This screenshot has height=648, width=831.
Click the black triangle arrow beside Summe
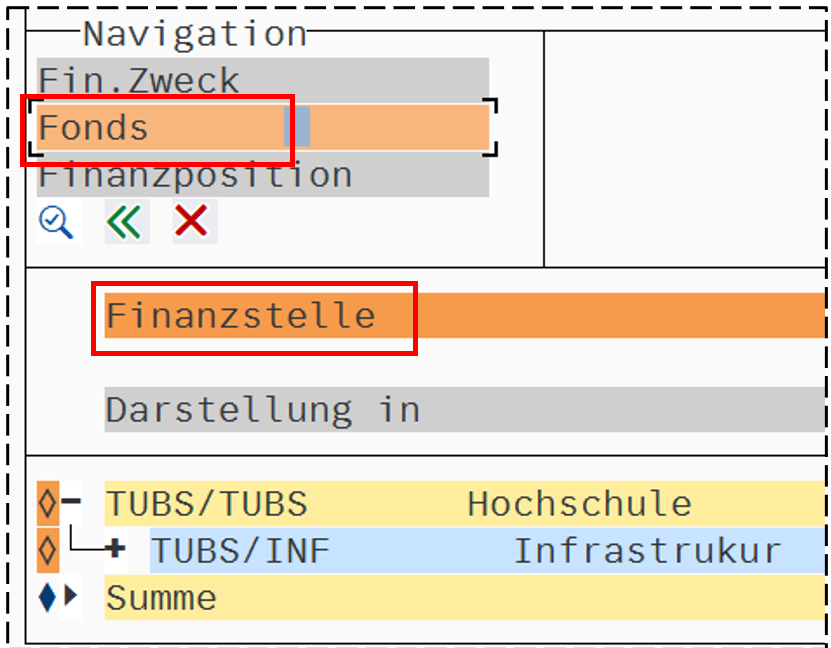point(71,598)
